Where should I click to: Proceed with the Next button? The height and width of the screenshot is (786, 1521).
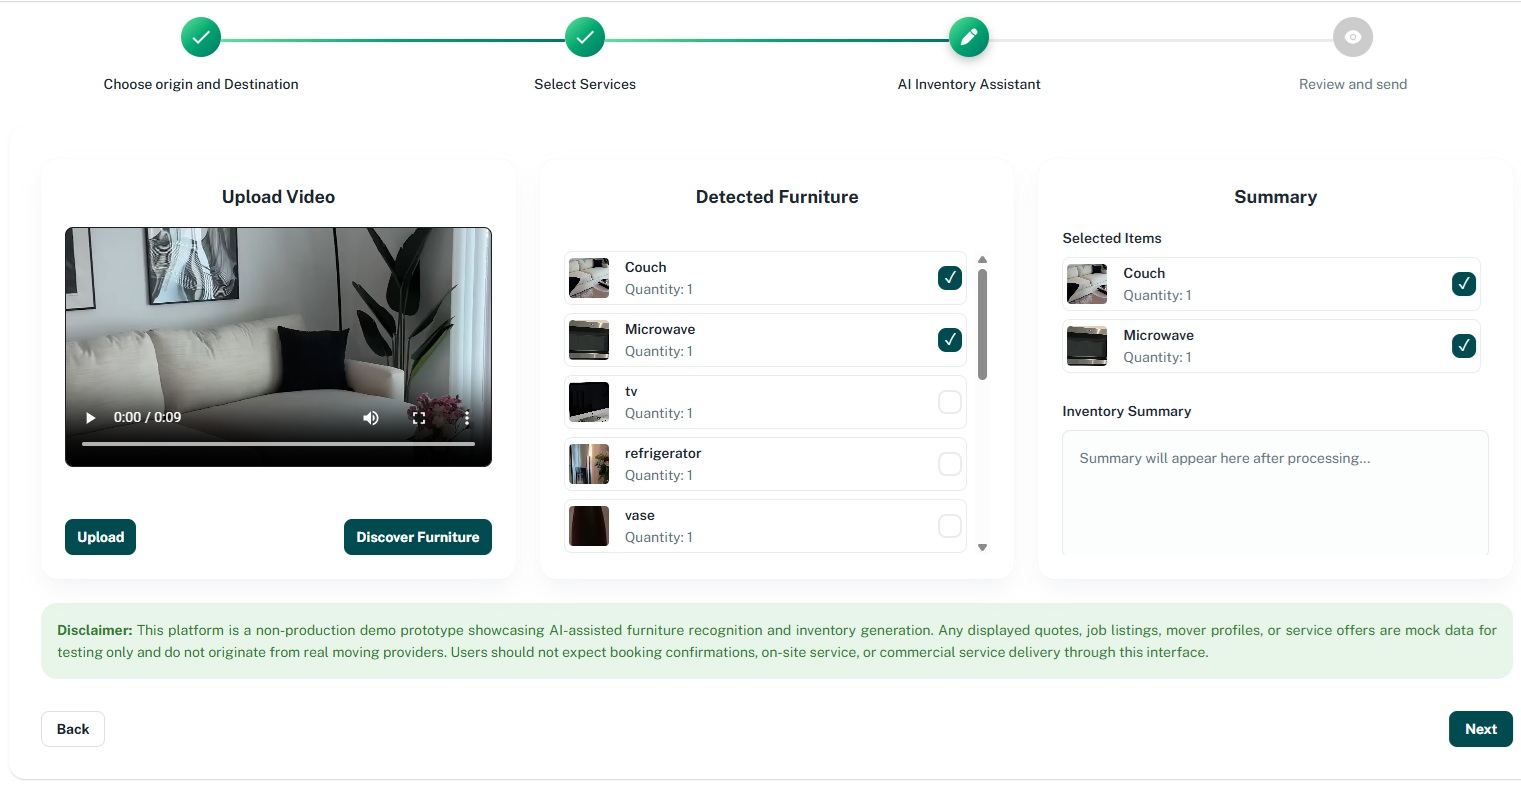pos(1480,729)
